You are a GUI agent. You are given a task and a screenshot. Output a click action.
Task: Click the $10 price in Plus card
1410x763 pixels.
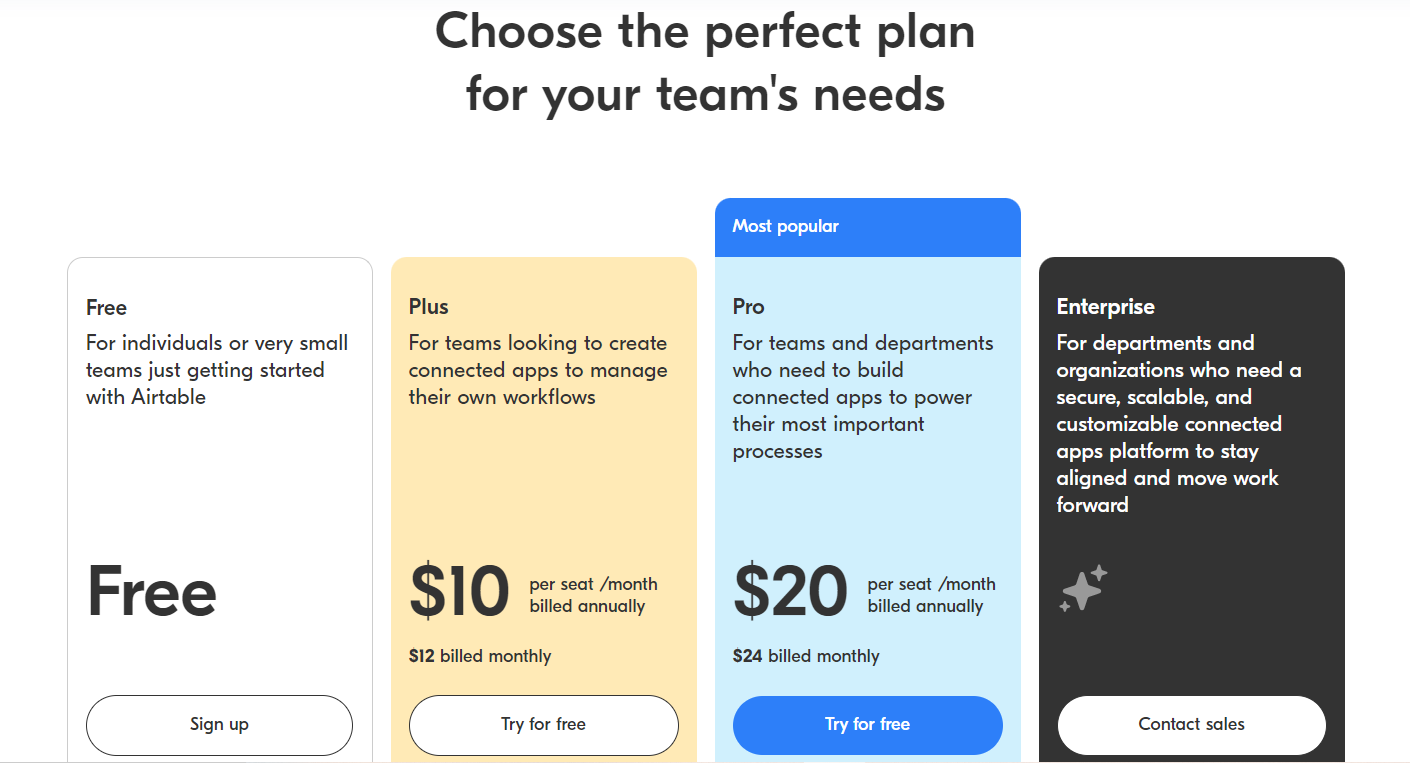coord(460,591)
